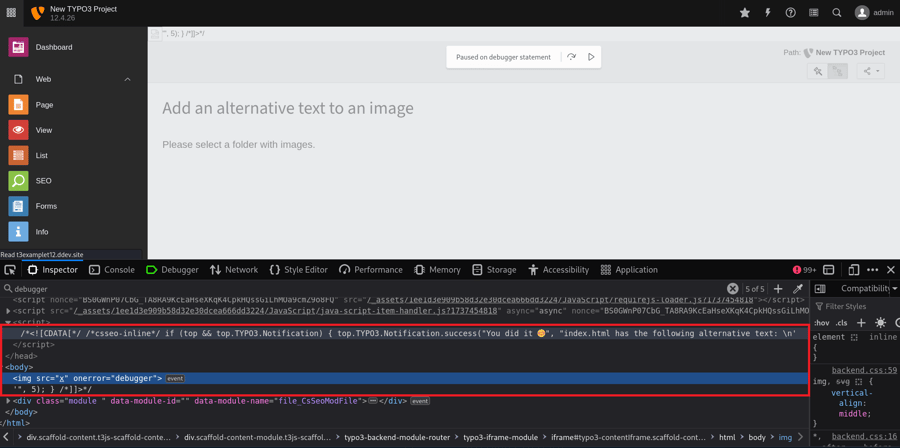Pick color with the eyedropper icon
Viewport: 900px width, 448px height.
[798, 289]
